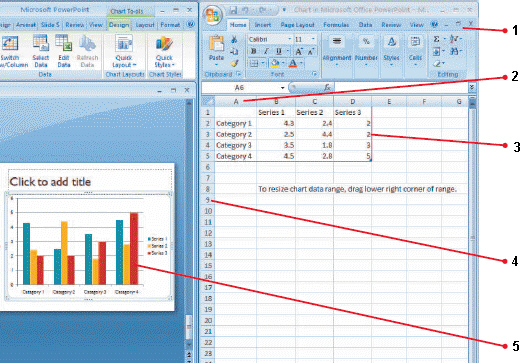The height and width of the screenshot is (363, 530).
Task: Click the cell with value 4.3
Action: tap(276, 123)
